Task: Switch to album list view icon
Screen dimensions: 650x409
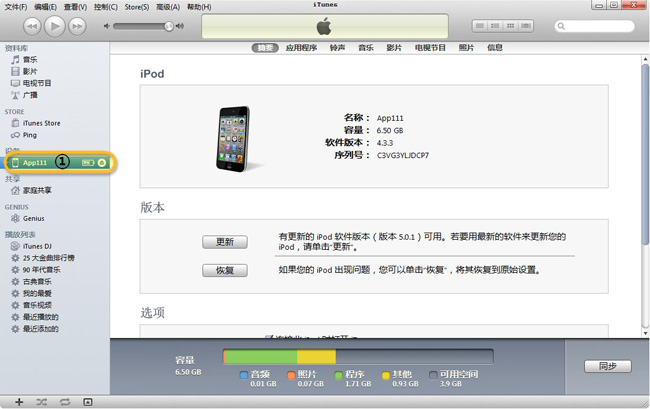Action: pyautogui.click(x=495, y=26)
